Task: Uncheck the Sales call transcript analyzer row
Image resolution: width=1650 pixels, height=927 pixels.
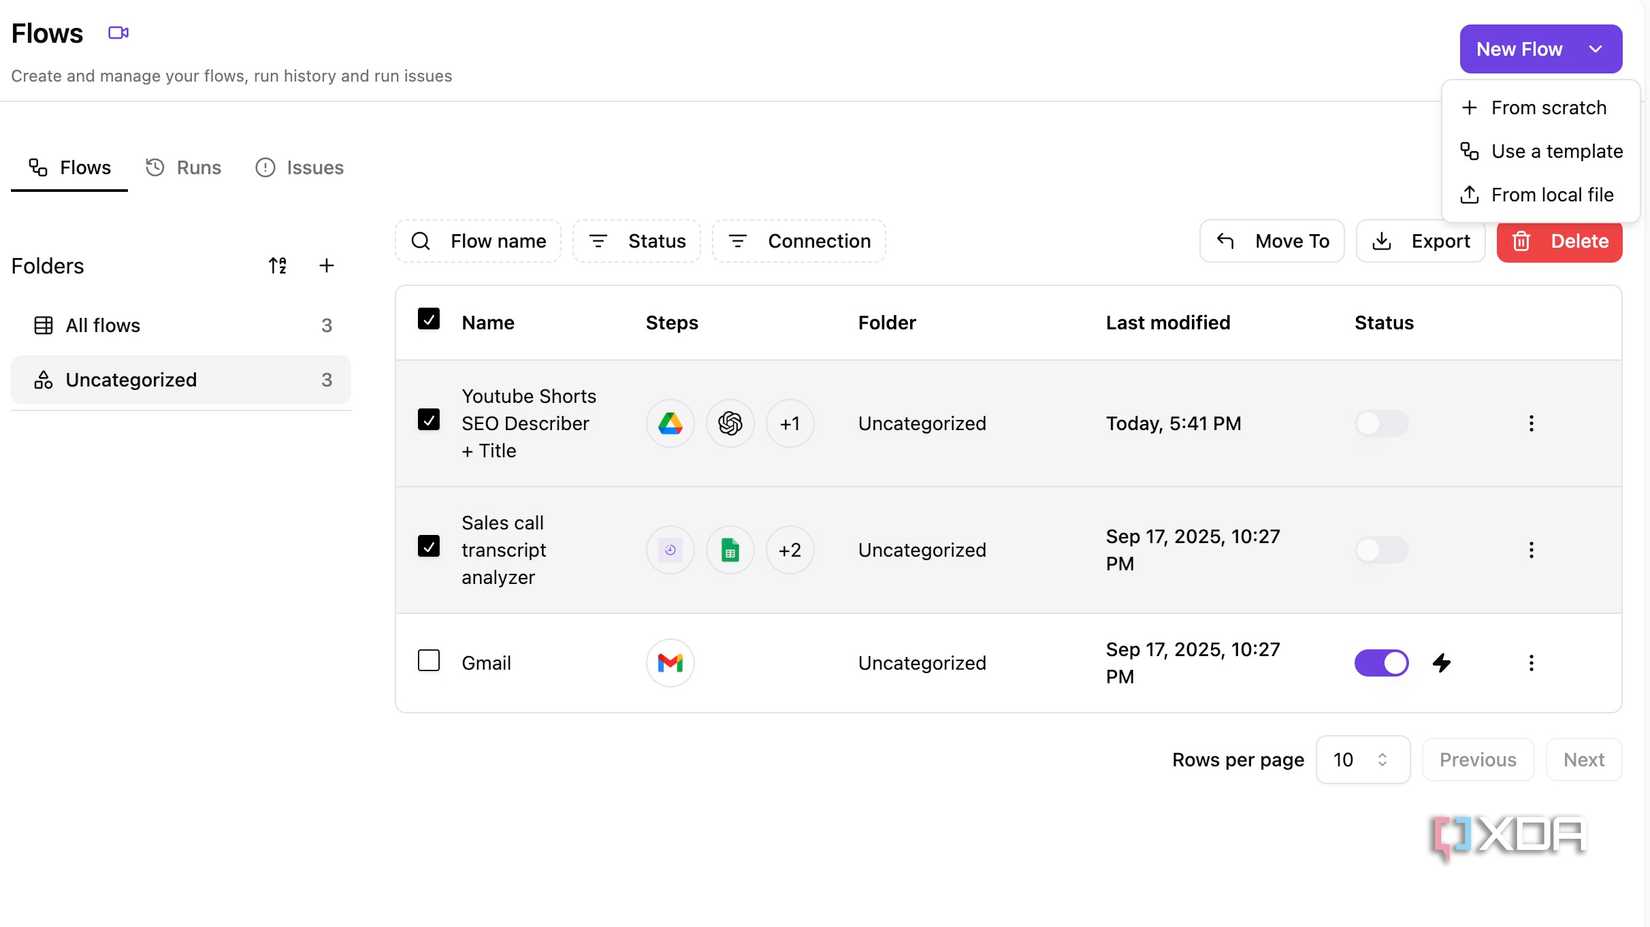Action: point(428,546)
